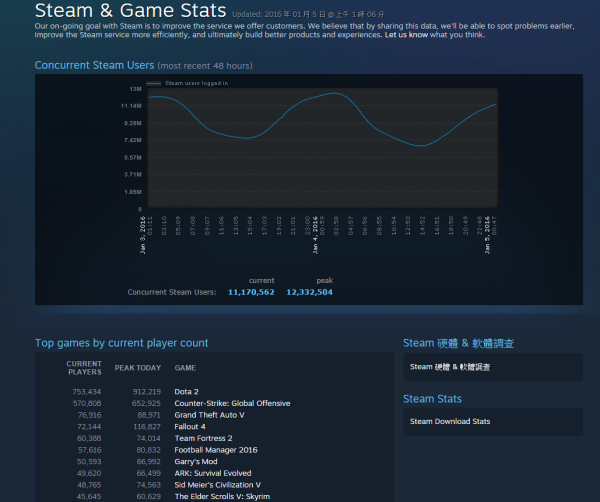Click the Steam Stats sidebar heading
The image size is (600, 502).
coord(432,399)
